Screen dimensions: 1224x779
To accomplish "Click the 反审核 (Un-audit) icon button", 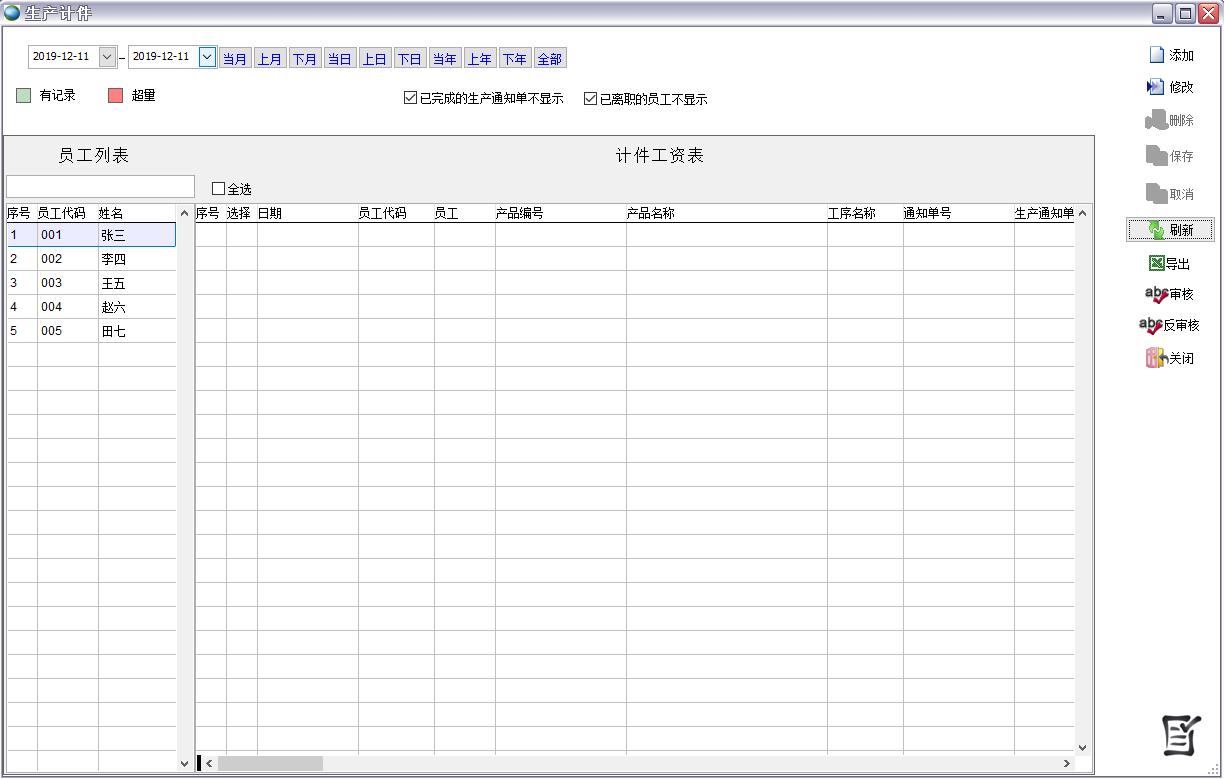I will (x=1151, y=325).
